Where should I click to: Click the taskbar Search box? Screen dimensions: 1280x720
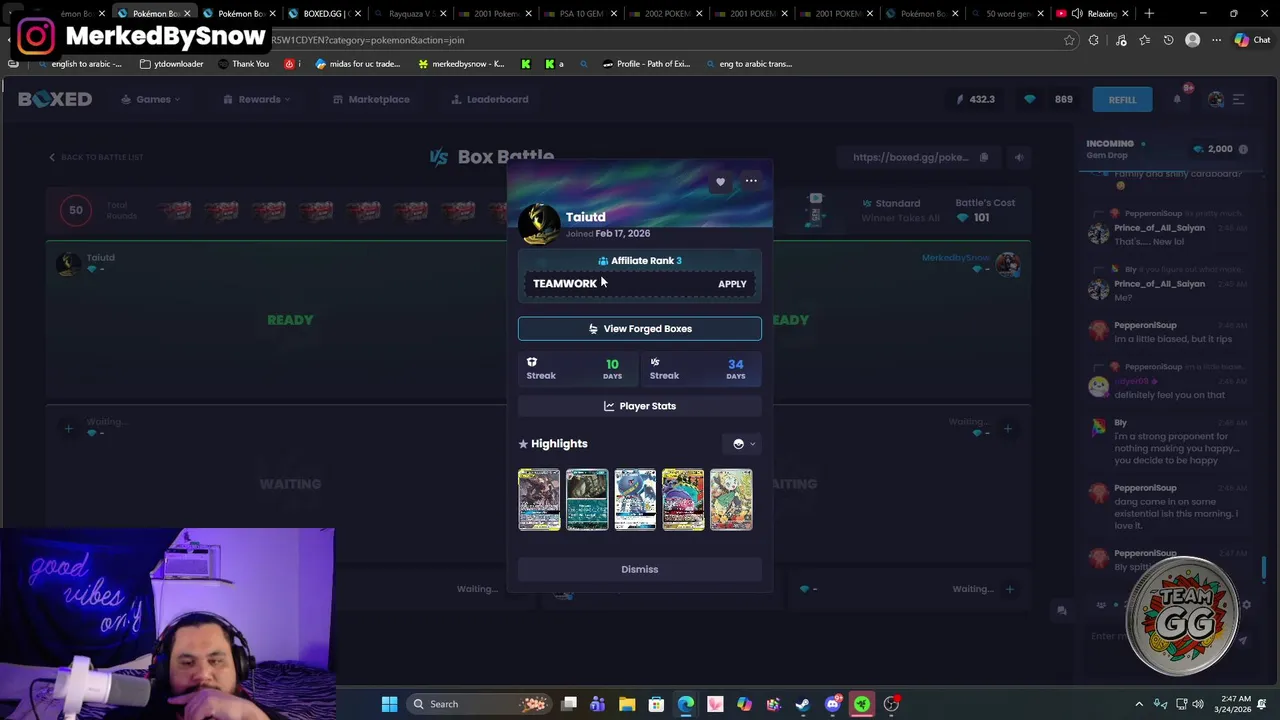[x=478, y=704]
